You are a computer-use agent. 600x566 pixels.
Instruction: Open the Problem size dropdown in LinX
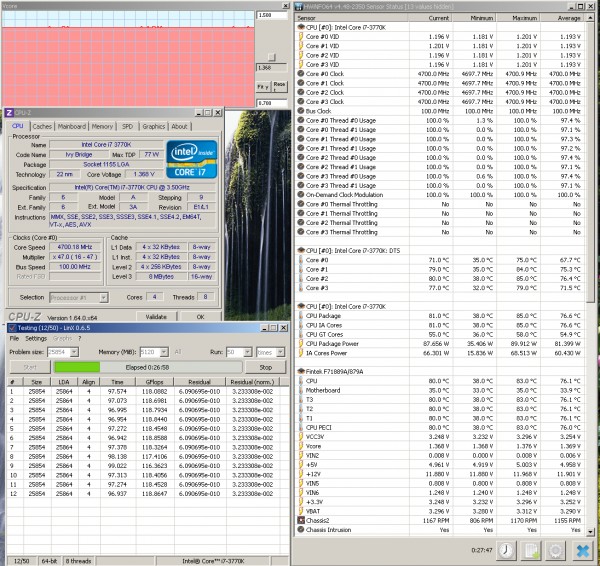pyautogui.click(x=74, y=352)
